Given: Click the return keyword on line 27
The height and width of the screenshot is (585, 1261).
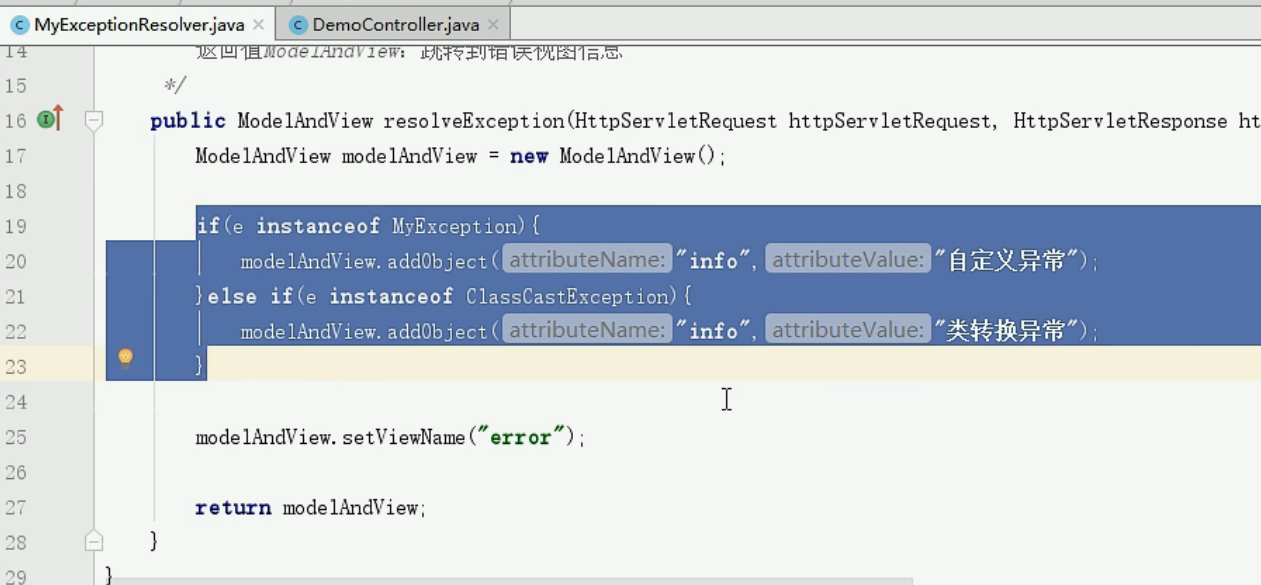Looking at the screenshot, I should coord(233,507).
